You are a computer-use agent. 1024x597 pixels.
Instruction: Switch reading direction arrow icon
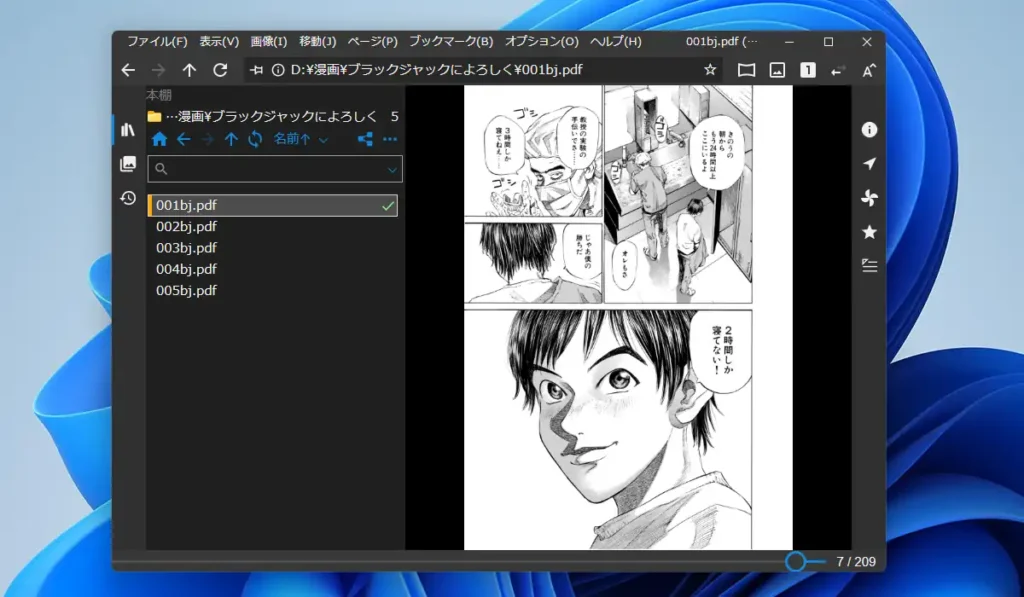(x=838, y=71)
